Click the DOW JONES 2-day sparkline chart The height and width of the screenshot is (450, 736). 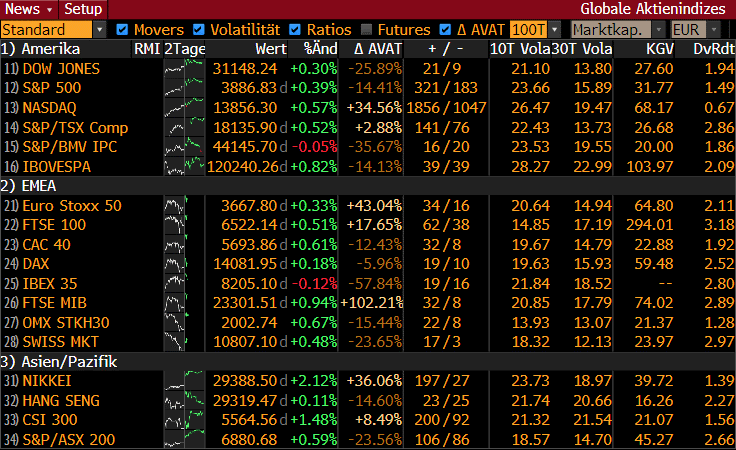click(184, 69)
